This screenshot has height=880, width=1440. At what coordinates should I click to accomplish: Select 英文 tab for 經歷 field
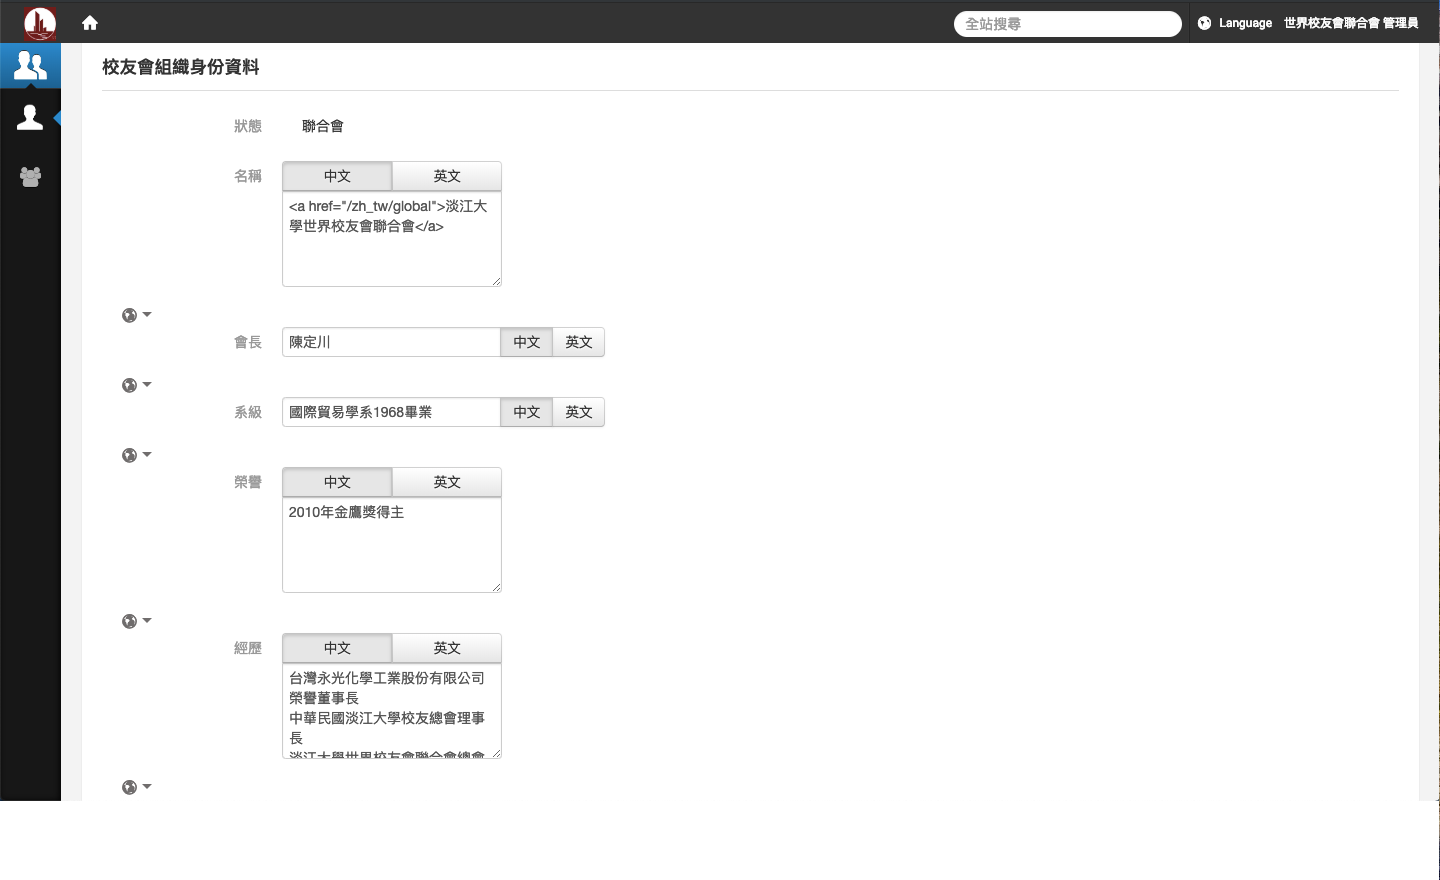click(x=447, y=648)
